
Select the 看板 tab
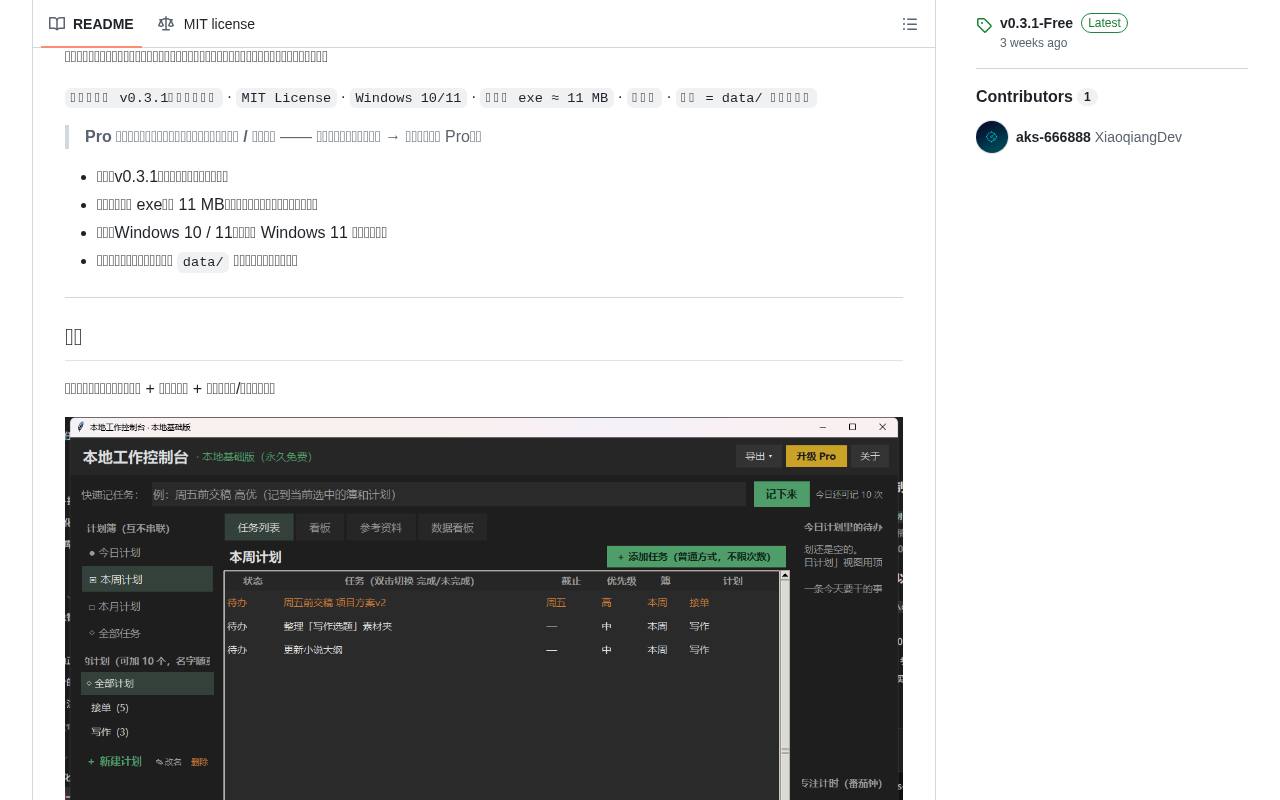[320, 527]
